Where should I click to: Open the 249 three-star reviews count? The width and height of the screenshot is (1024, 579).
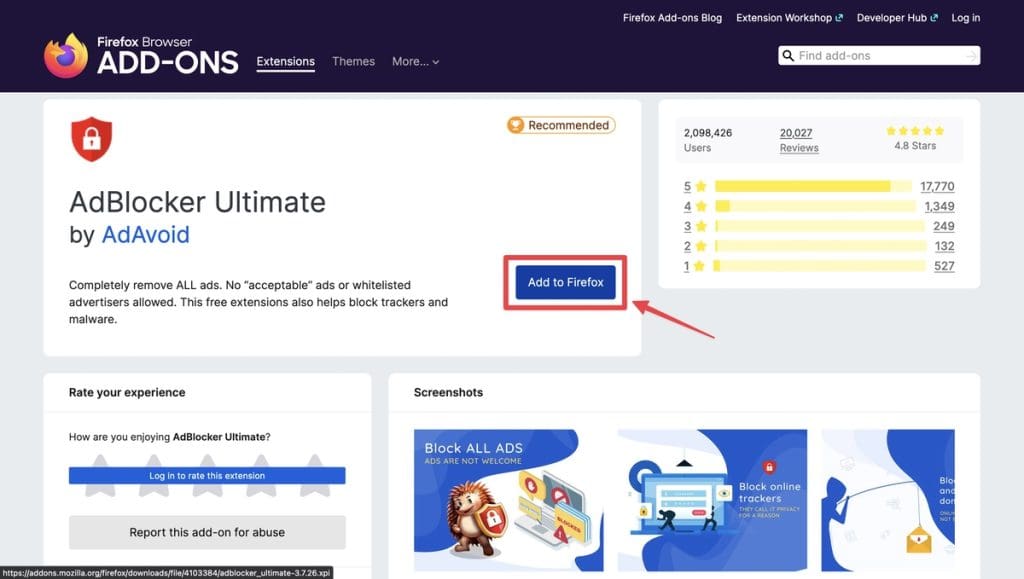click(x=944, y=226)
